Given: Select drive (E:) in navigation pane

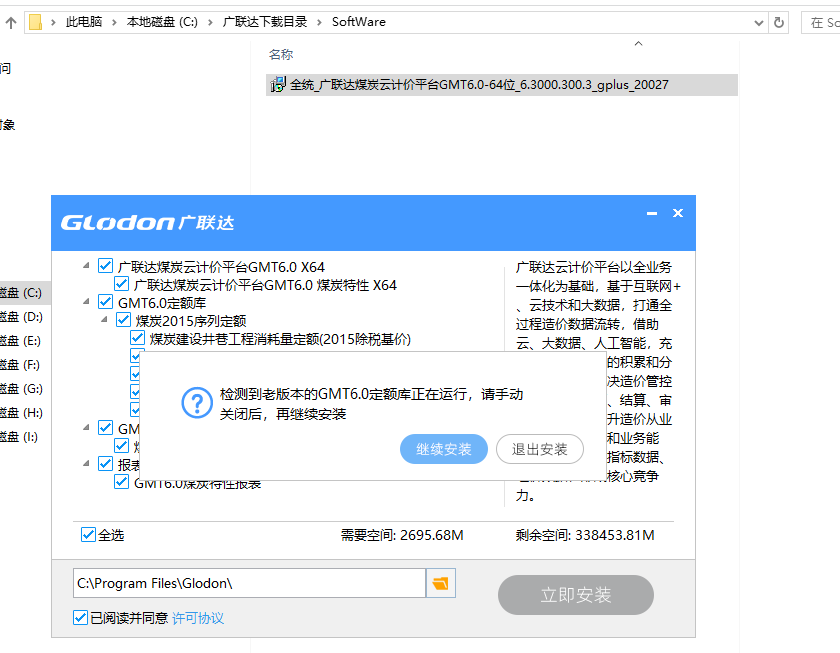Looking at the screenshot, I should pos(20,341).
